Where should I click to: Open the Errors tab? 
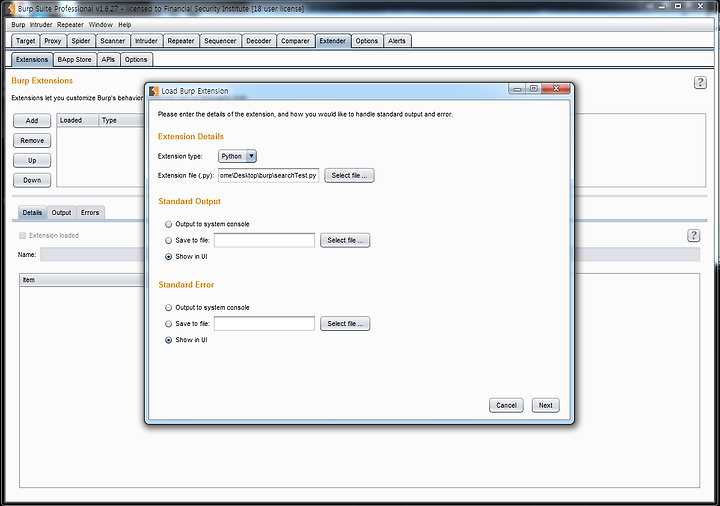[90, 213]
